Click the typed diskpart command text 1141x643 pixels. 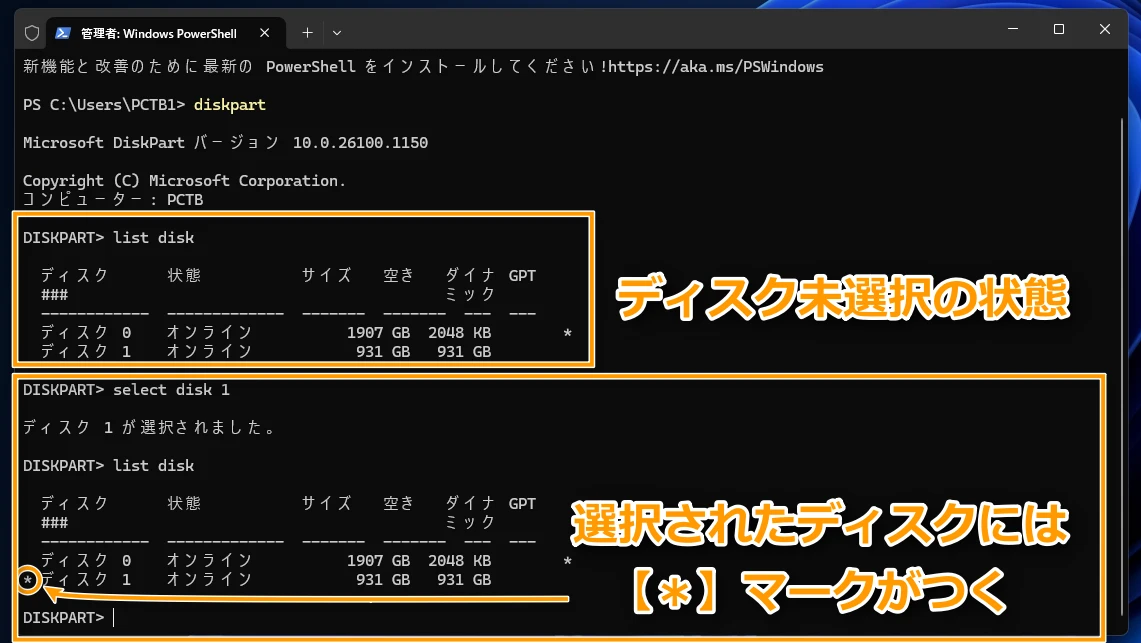230,105
